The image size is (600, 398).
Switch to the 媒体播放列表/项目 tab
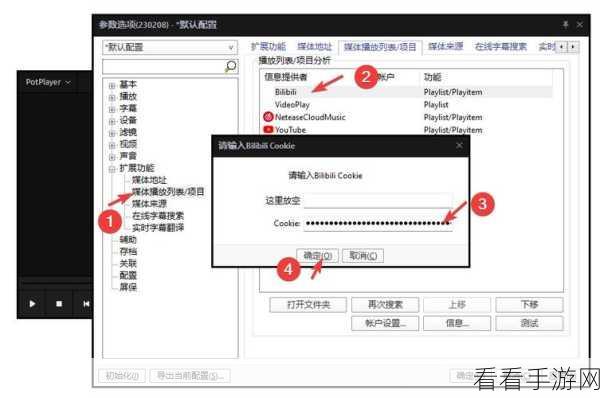click(380, 47)
